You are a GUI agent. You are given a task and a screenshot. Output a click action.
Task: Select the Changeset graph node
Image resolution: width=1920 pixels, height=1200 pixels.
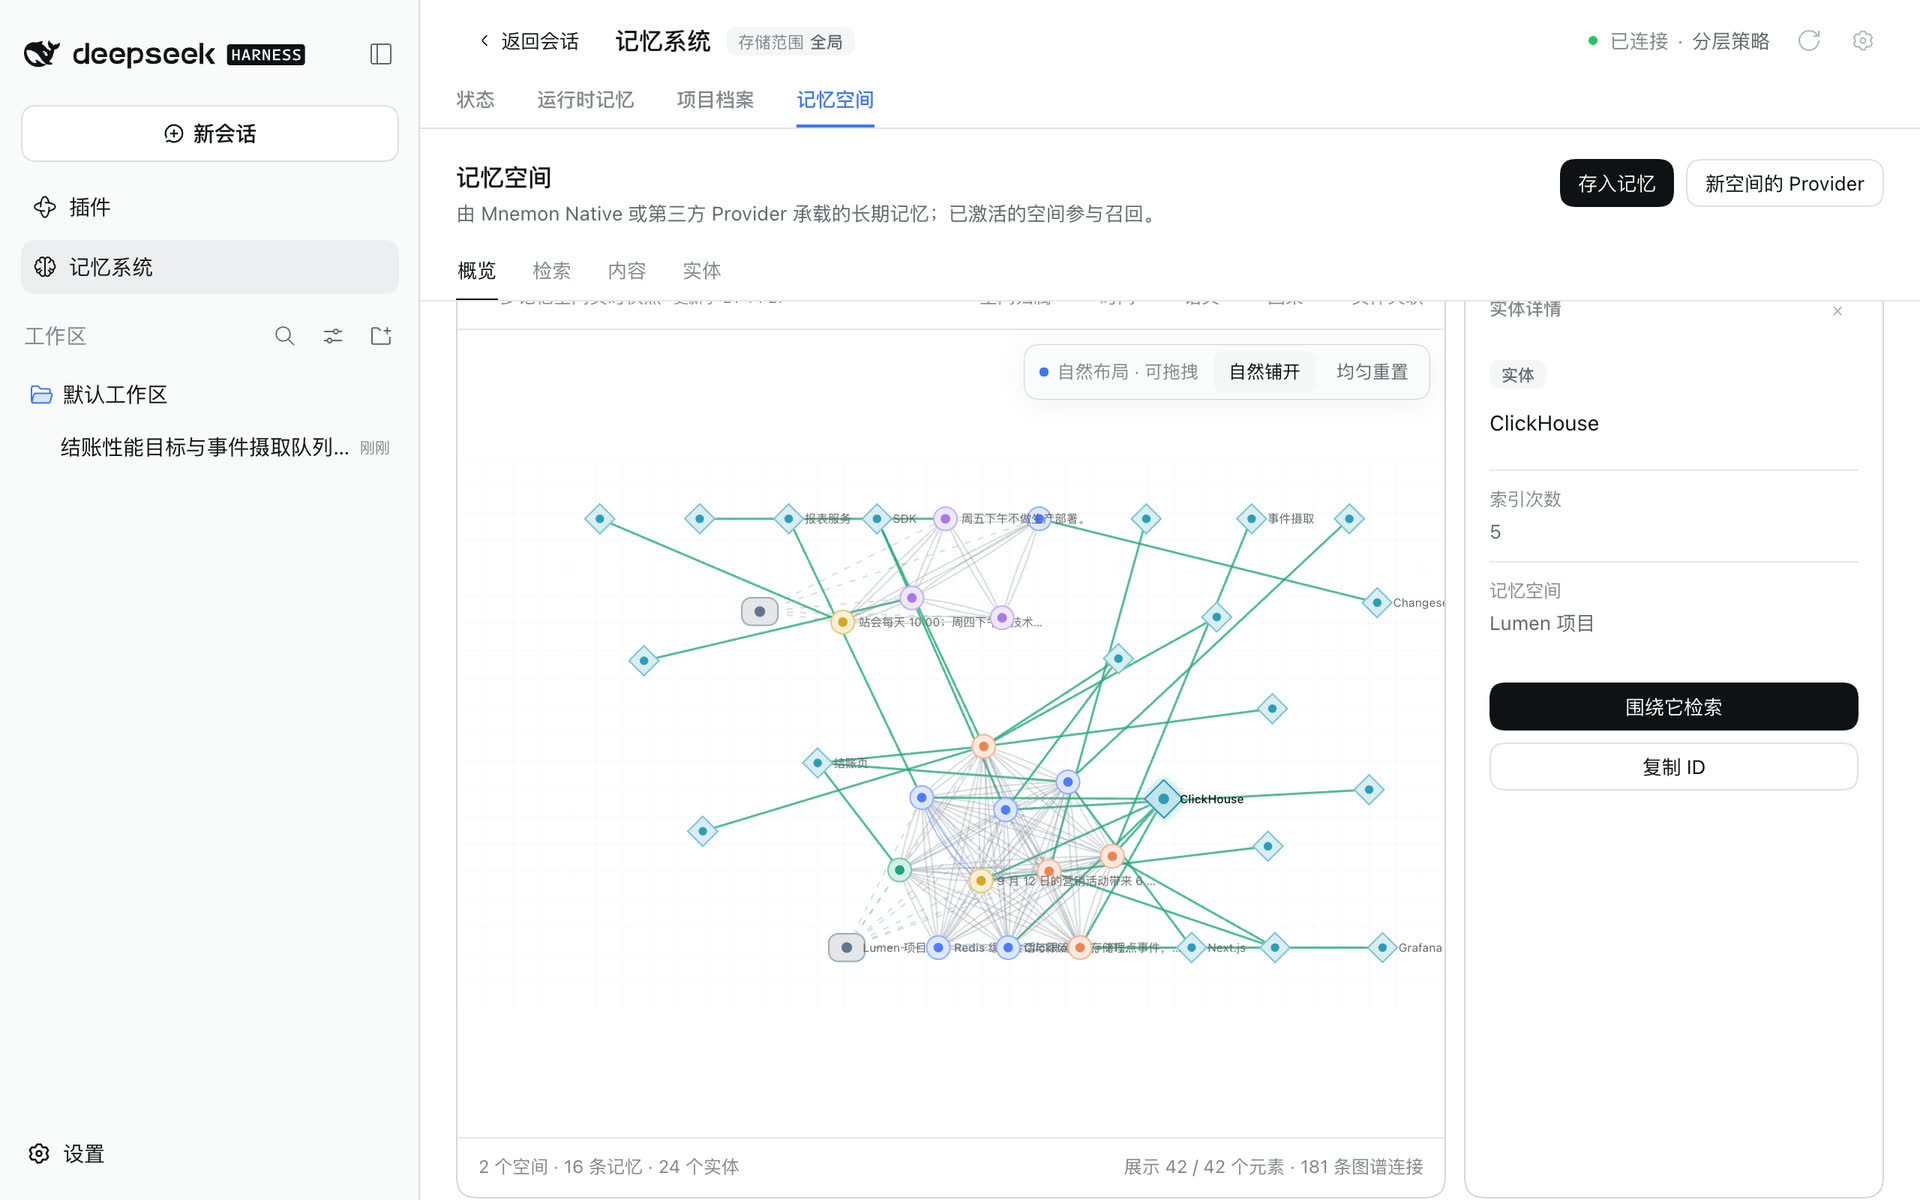pos(1377,602)
